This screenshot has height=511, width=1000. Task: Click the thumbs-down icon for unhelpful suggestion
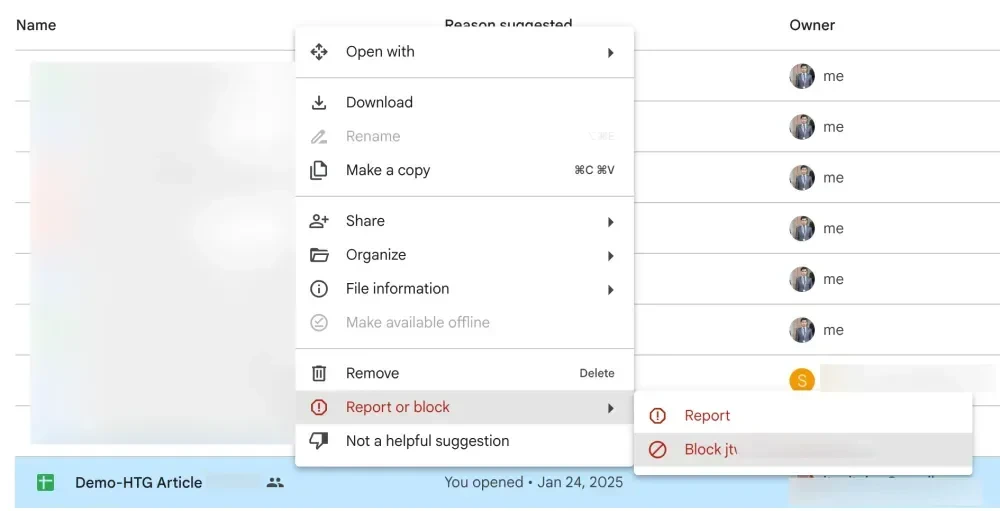point(319,441)
